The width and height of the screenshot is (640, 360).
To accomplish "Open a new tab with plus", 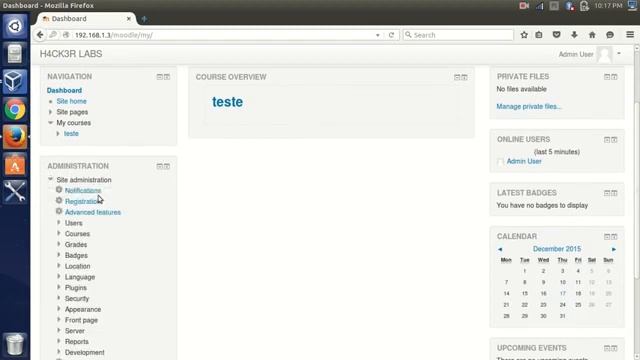I will (x=144, y=19).
